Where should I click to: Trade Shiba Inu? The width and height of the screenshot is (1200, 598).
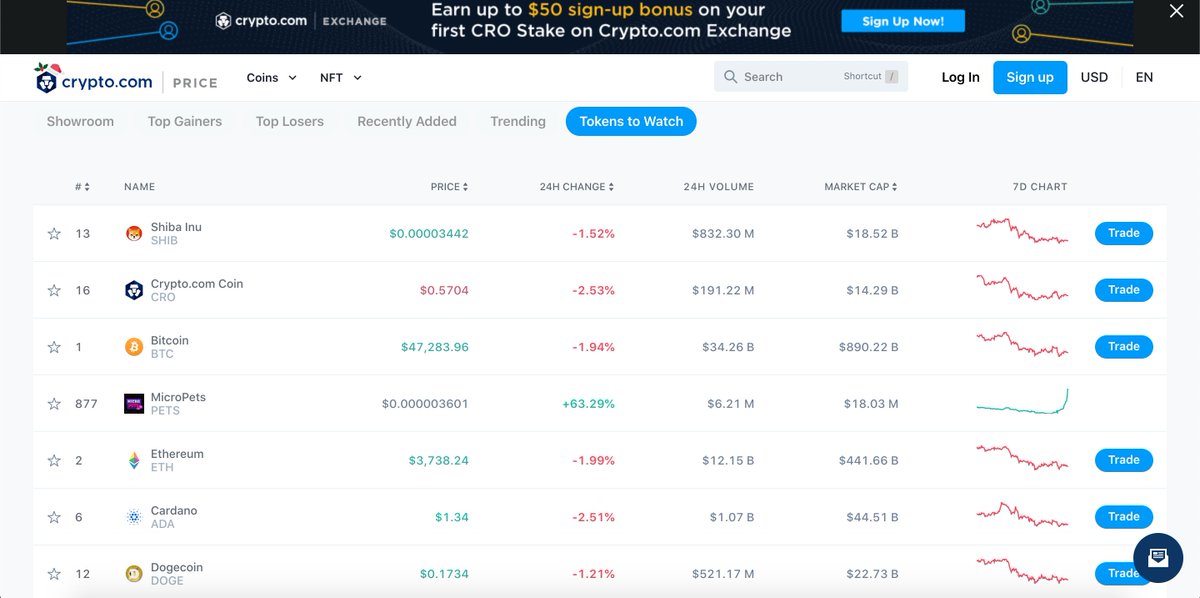[x=1124, y=233]
